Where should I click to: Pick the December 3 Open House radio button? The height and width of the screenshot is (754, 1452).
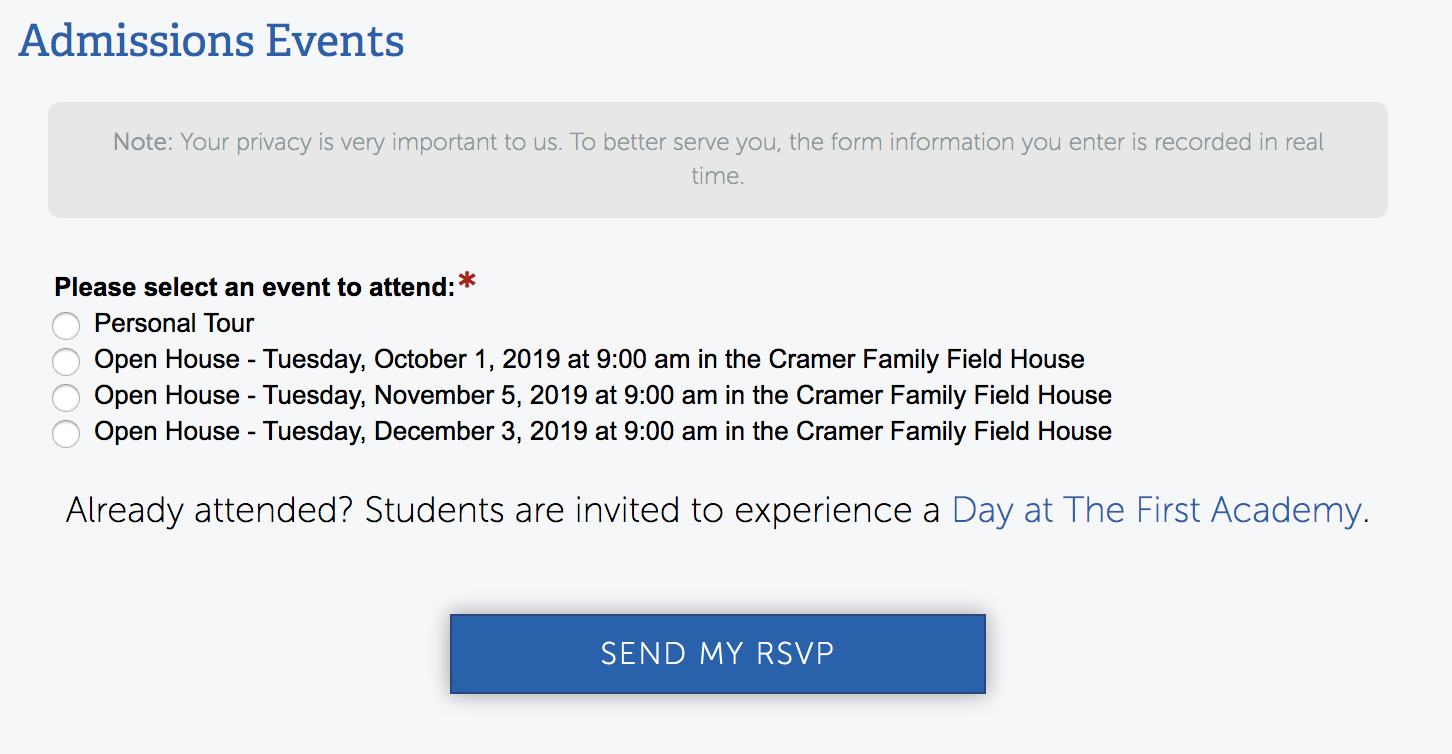pyautogui.click(x=66, y=434)
